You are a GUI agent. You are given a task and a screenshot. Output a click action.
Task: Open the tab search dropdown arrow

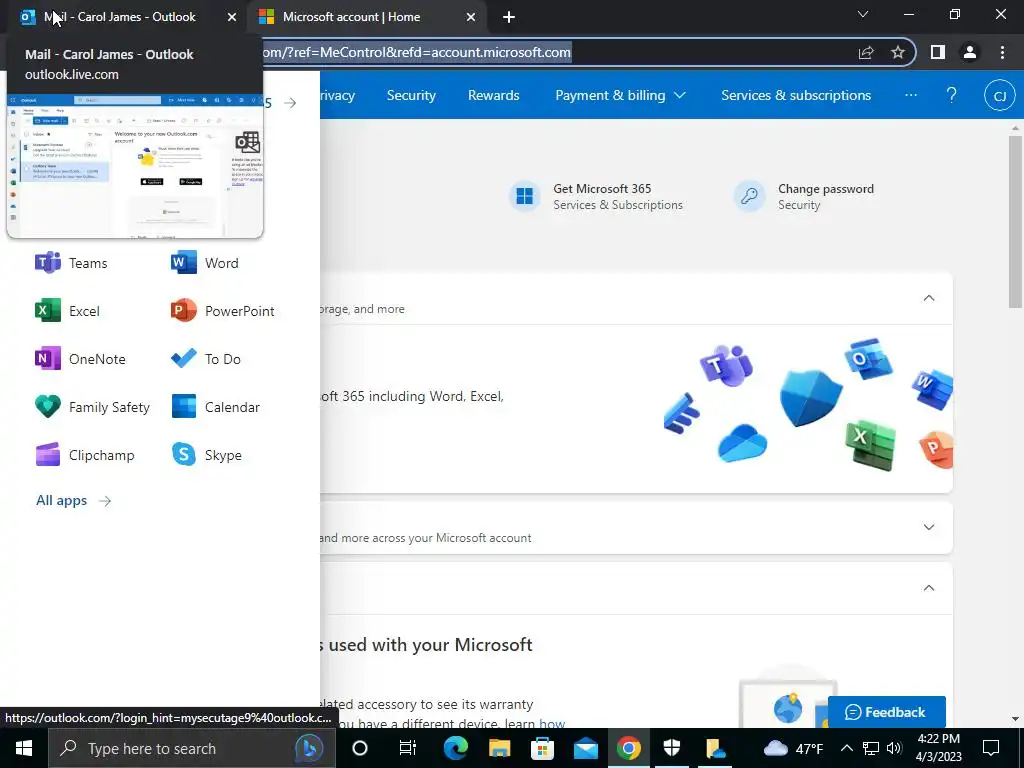863,14
